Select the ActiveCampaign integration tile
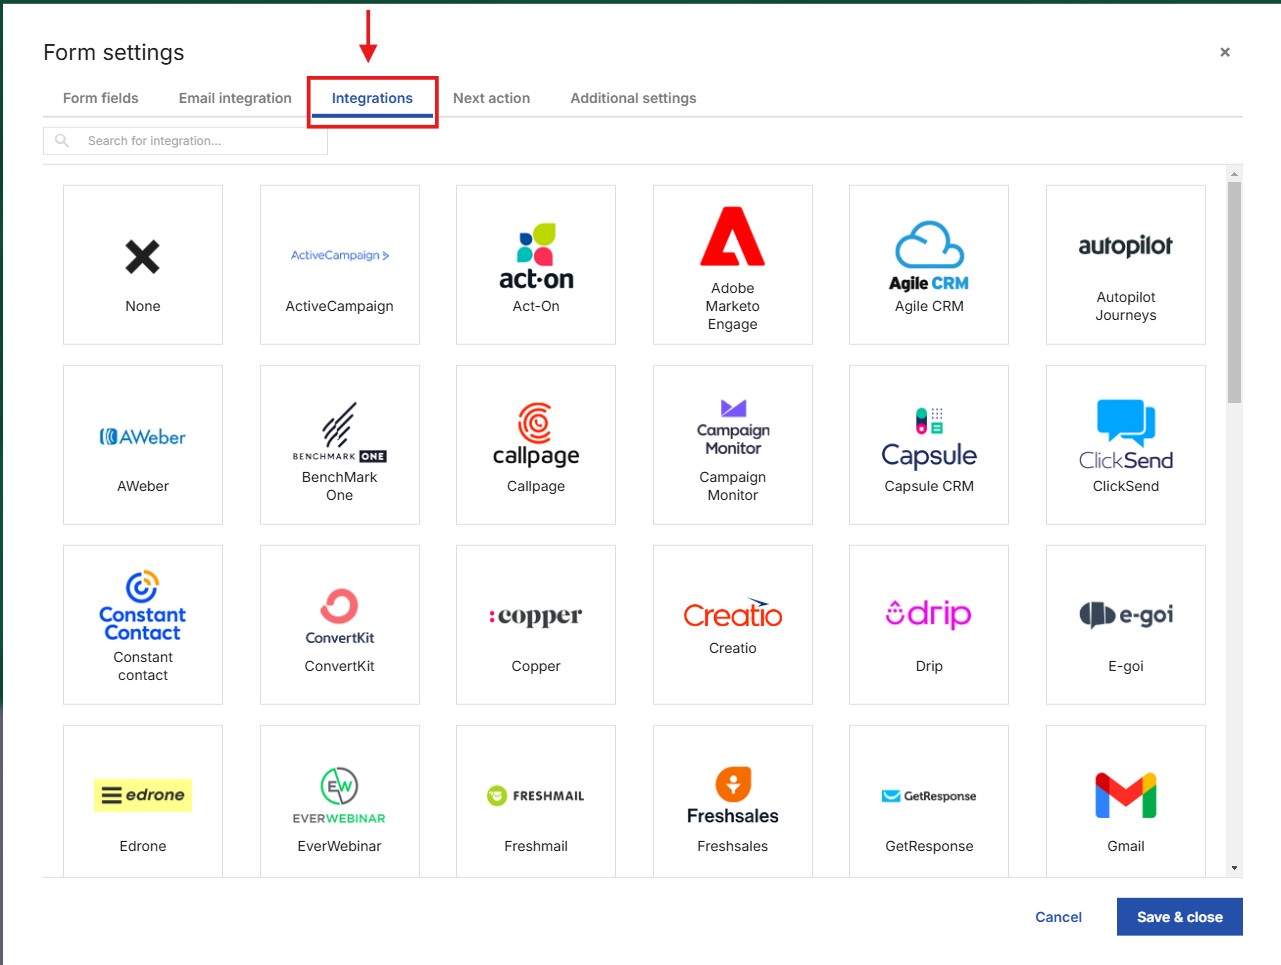 (339, 265)
